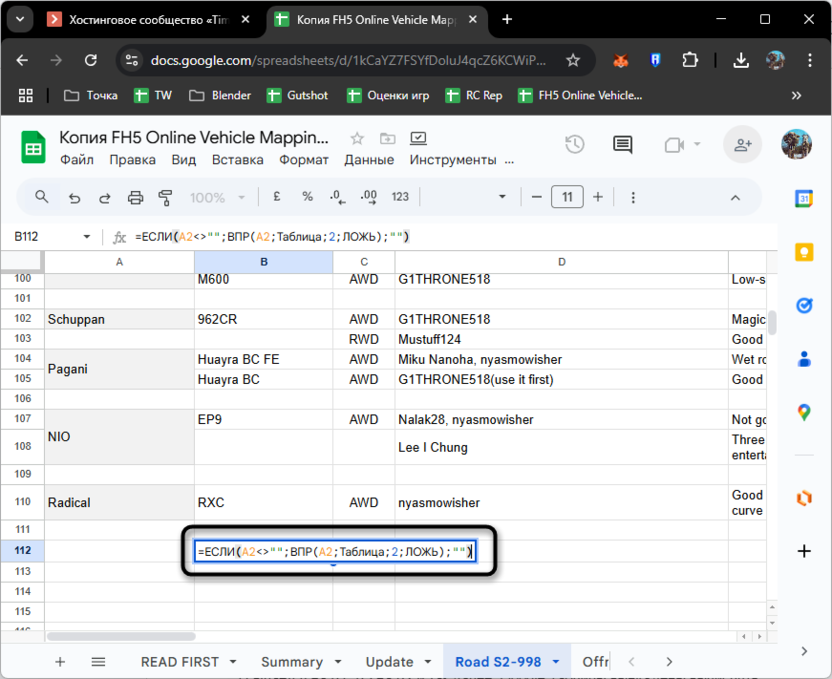Add a new sheet with plus button

[x=60, y=662]
